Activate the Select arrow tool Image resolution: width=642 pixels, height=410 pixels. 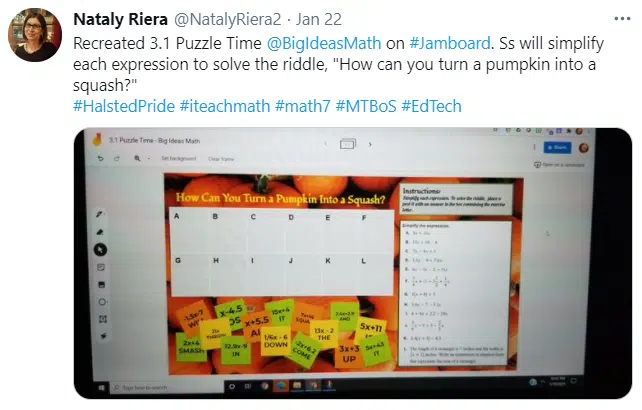tap(101, 249)
